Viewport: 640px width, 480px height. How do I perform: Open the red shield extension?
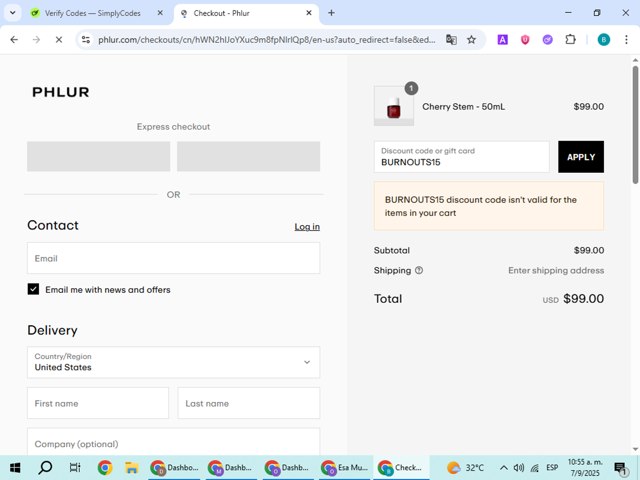(x=525, y=40)
